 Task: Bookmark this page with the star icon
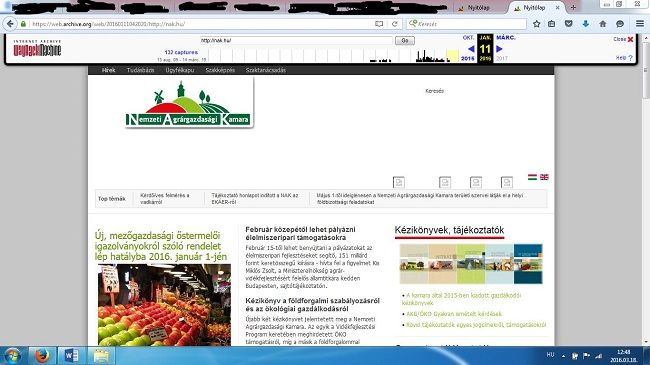pos(536,24)
